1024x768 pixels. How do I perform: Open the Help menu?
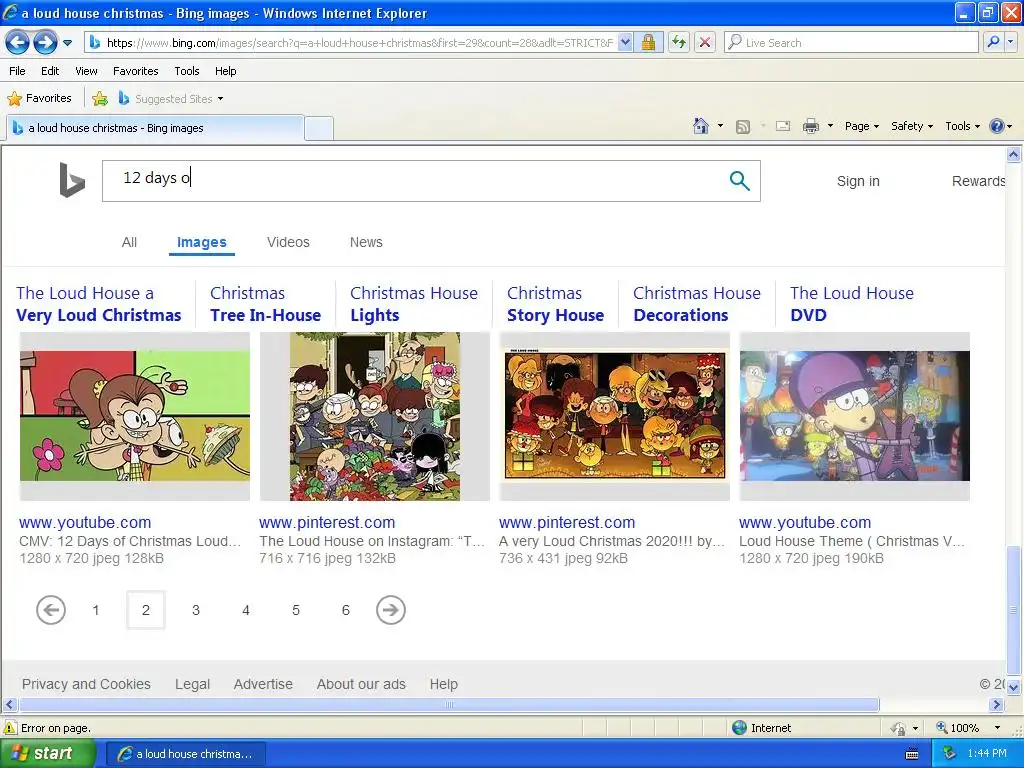point(225,71)
